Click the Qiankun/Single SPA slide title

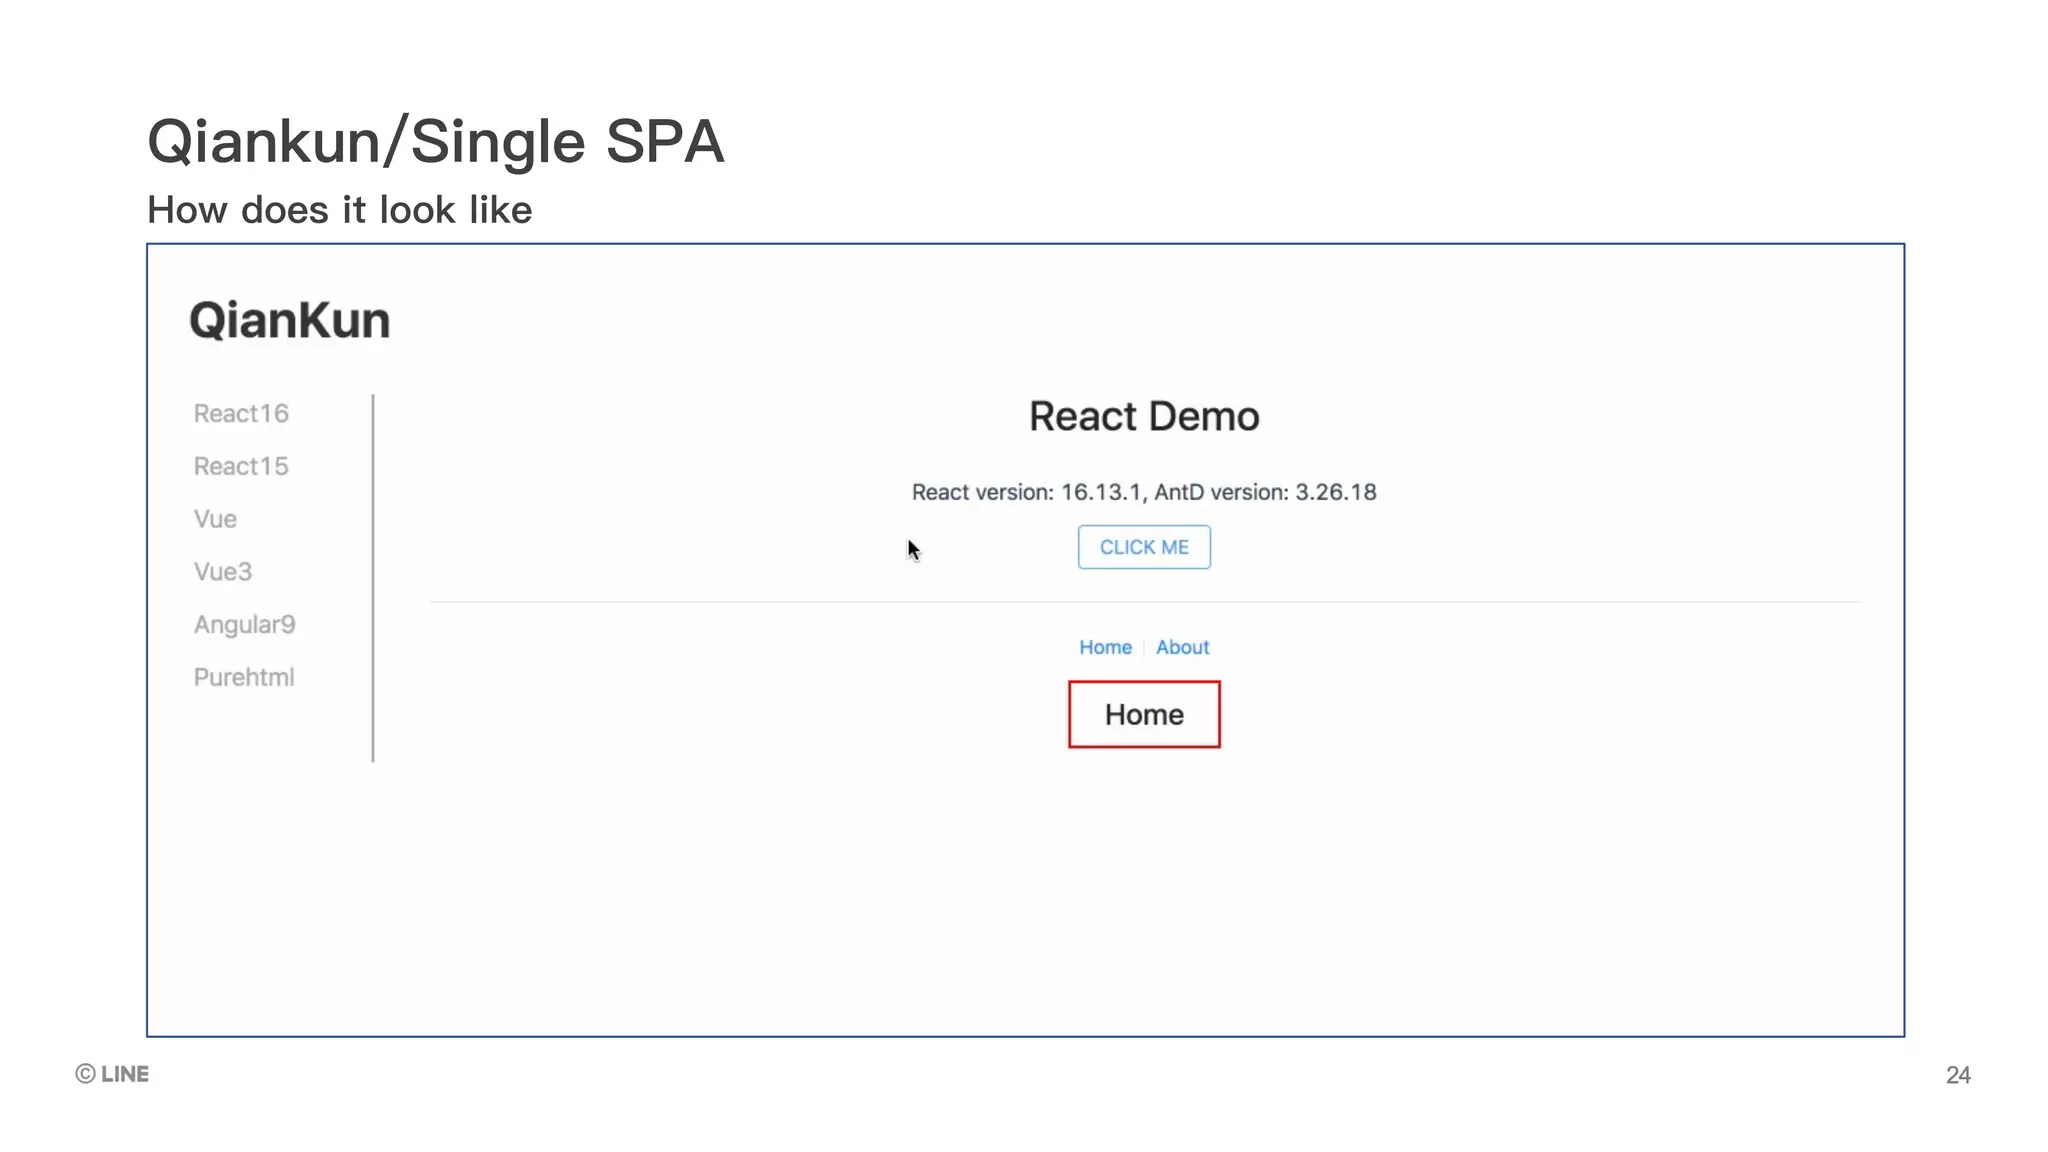coord(436,141)
